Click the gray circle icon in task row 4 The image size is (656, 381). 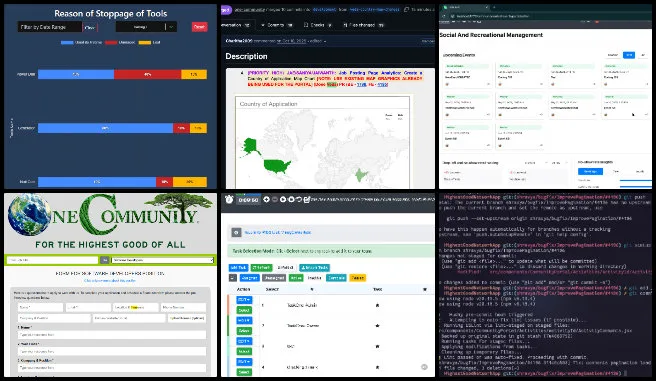click(424, 367)
